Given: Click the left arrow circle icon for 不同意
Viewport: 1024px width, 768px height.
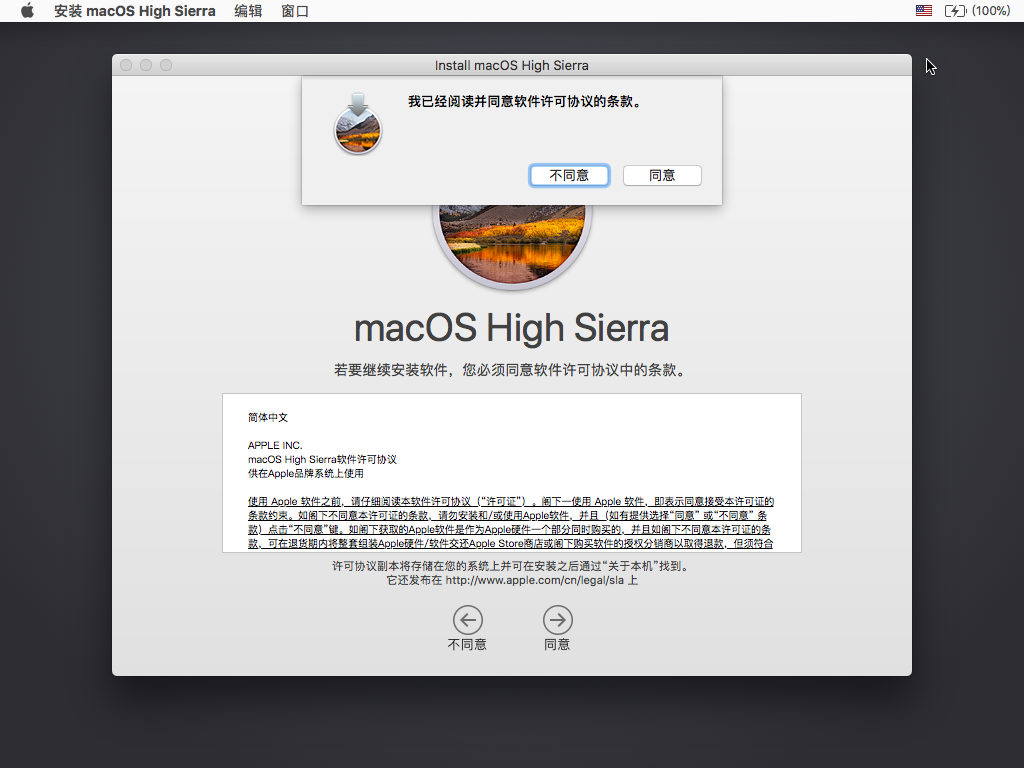Looking at the screenshot, I should coord(468,620).
